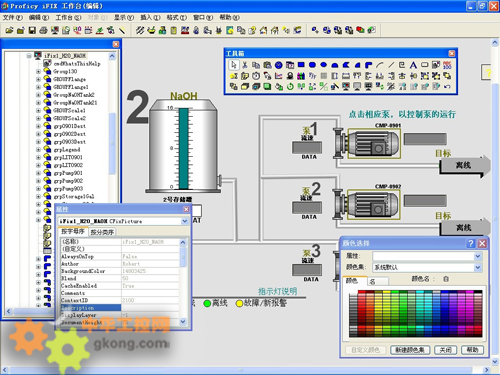Click the green circular Refresh icon in the toolbox
This screenshot has width=500, height=375.
point(290,87)
